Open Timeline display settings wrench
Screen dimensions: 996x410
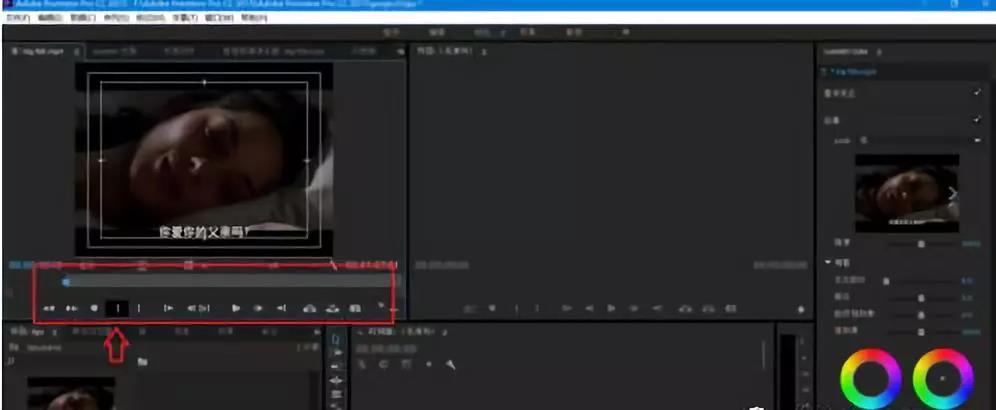pos(450,364)
